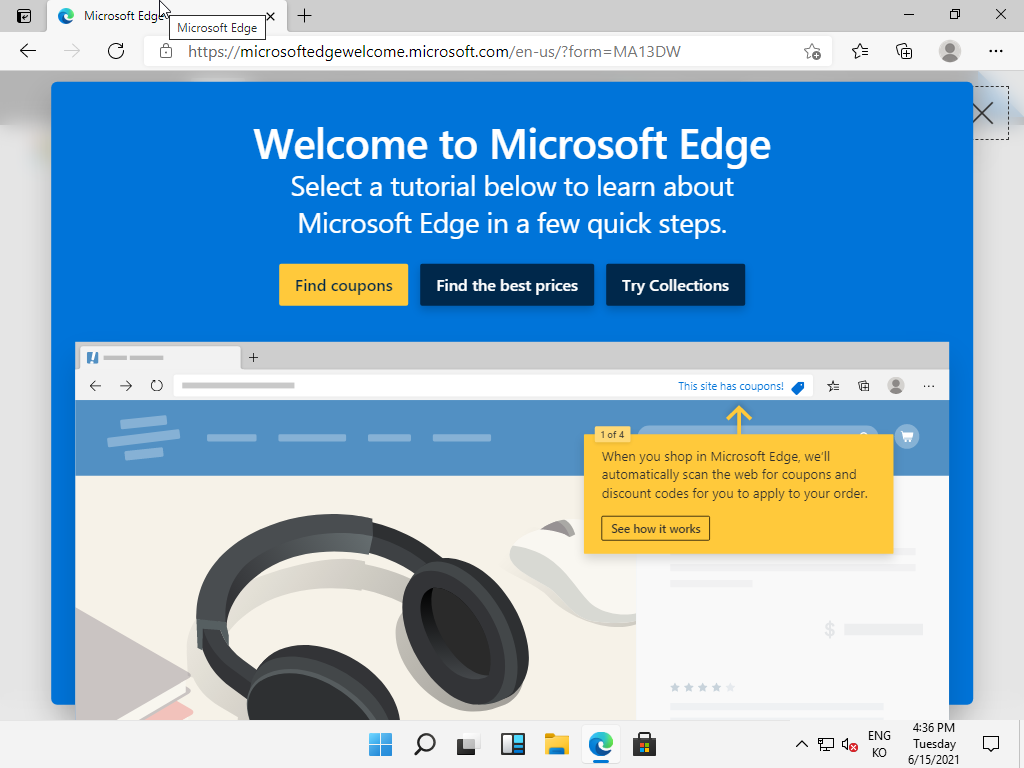Image resolution: width=1024 pixels, height=768 pixels.
Task: Open the profile avatar in toolbar
Action: 950,51
